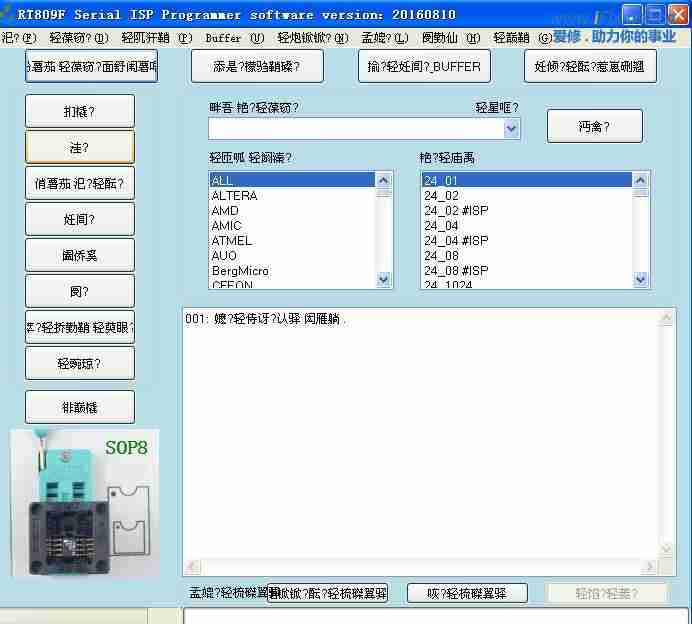
Task: Select BergMicro in the manufacturer list
Action: pos(292,271)
